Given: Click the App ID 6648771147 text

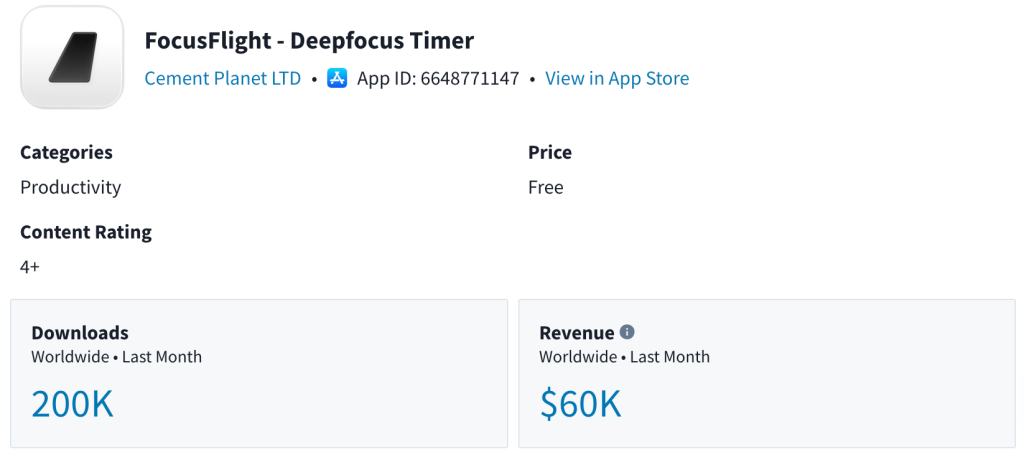Looking at the screenshot, I should (x=438, y=78).
